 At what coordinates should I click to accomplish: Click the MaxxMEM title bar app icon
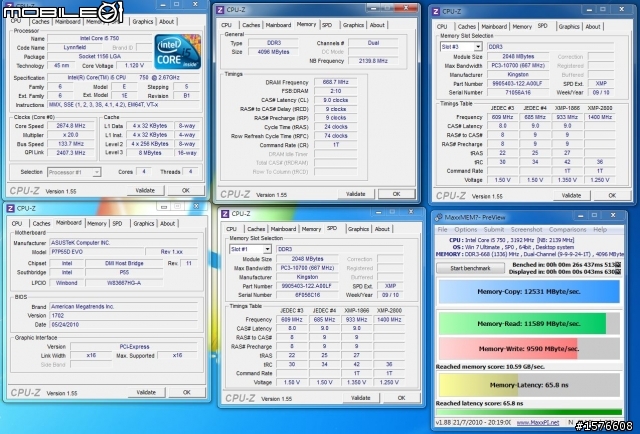pyautogui.click(x=439, y=217)
